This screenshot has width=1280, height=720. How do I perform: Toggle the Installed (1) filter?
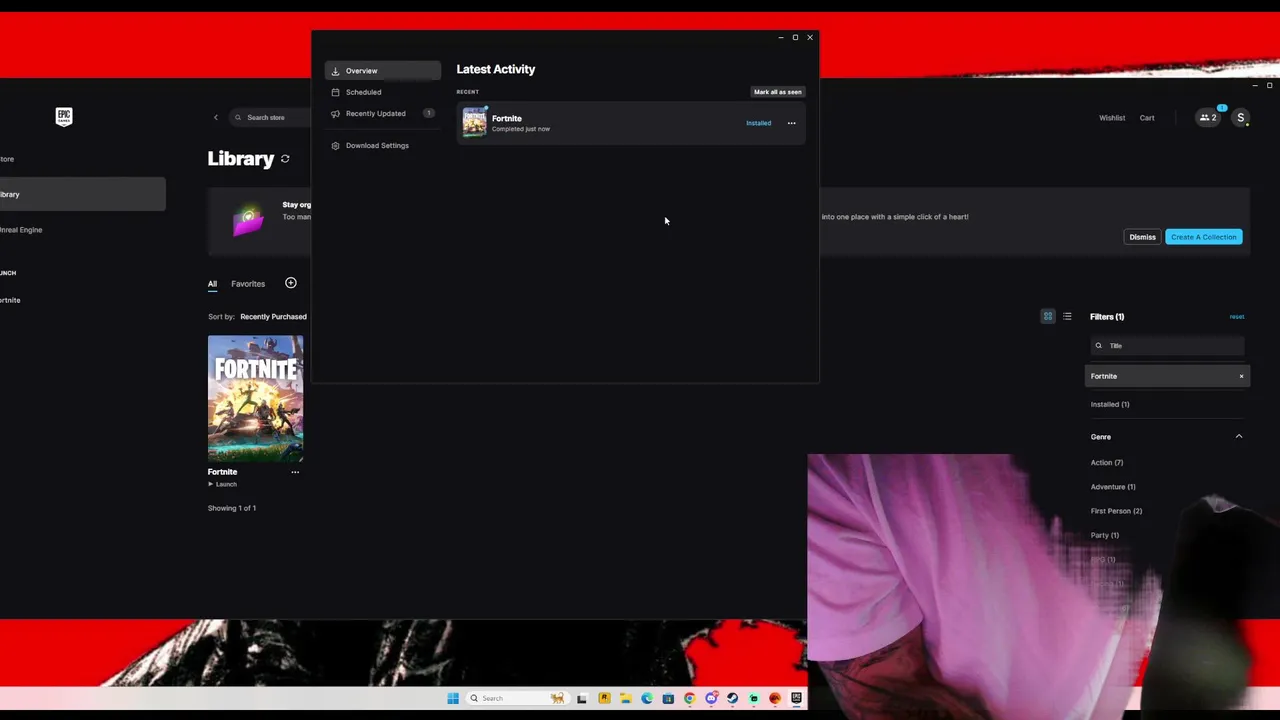click(x=1110, y=404)
